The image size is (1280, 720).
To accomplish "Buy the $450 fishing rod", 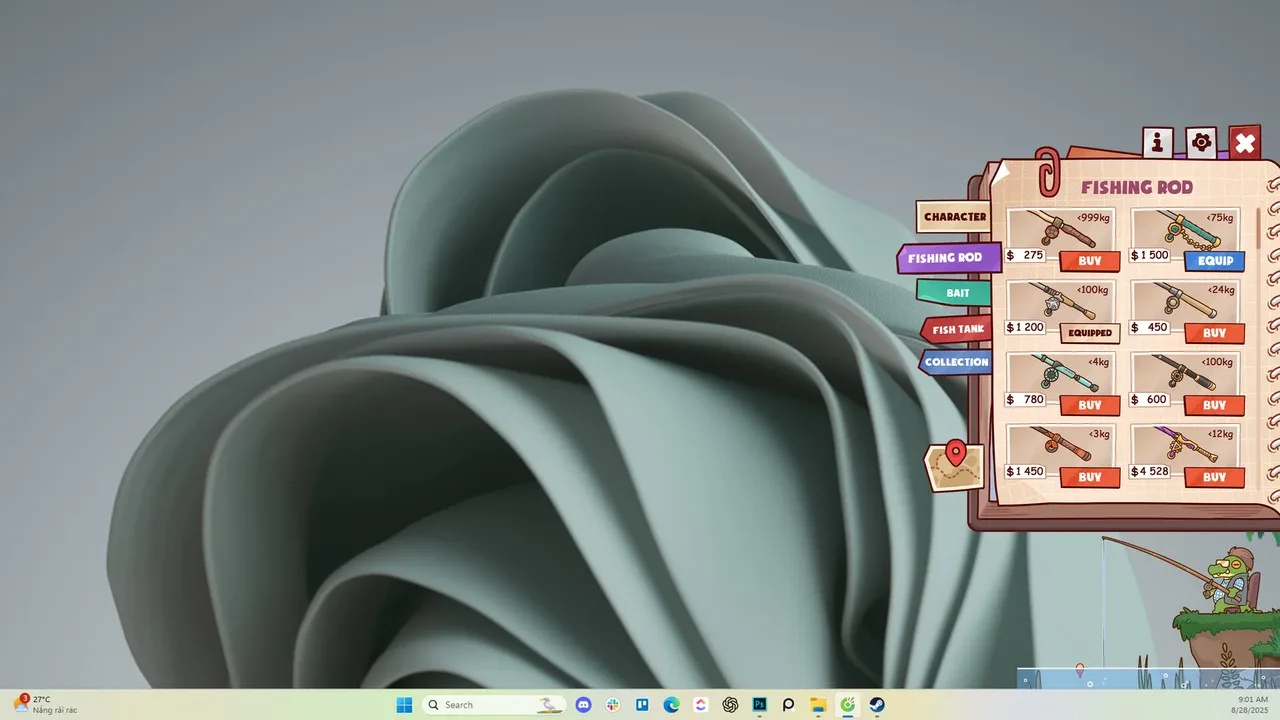I will pos(1214,333).
